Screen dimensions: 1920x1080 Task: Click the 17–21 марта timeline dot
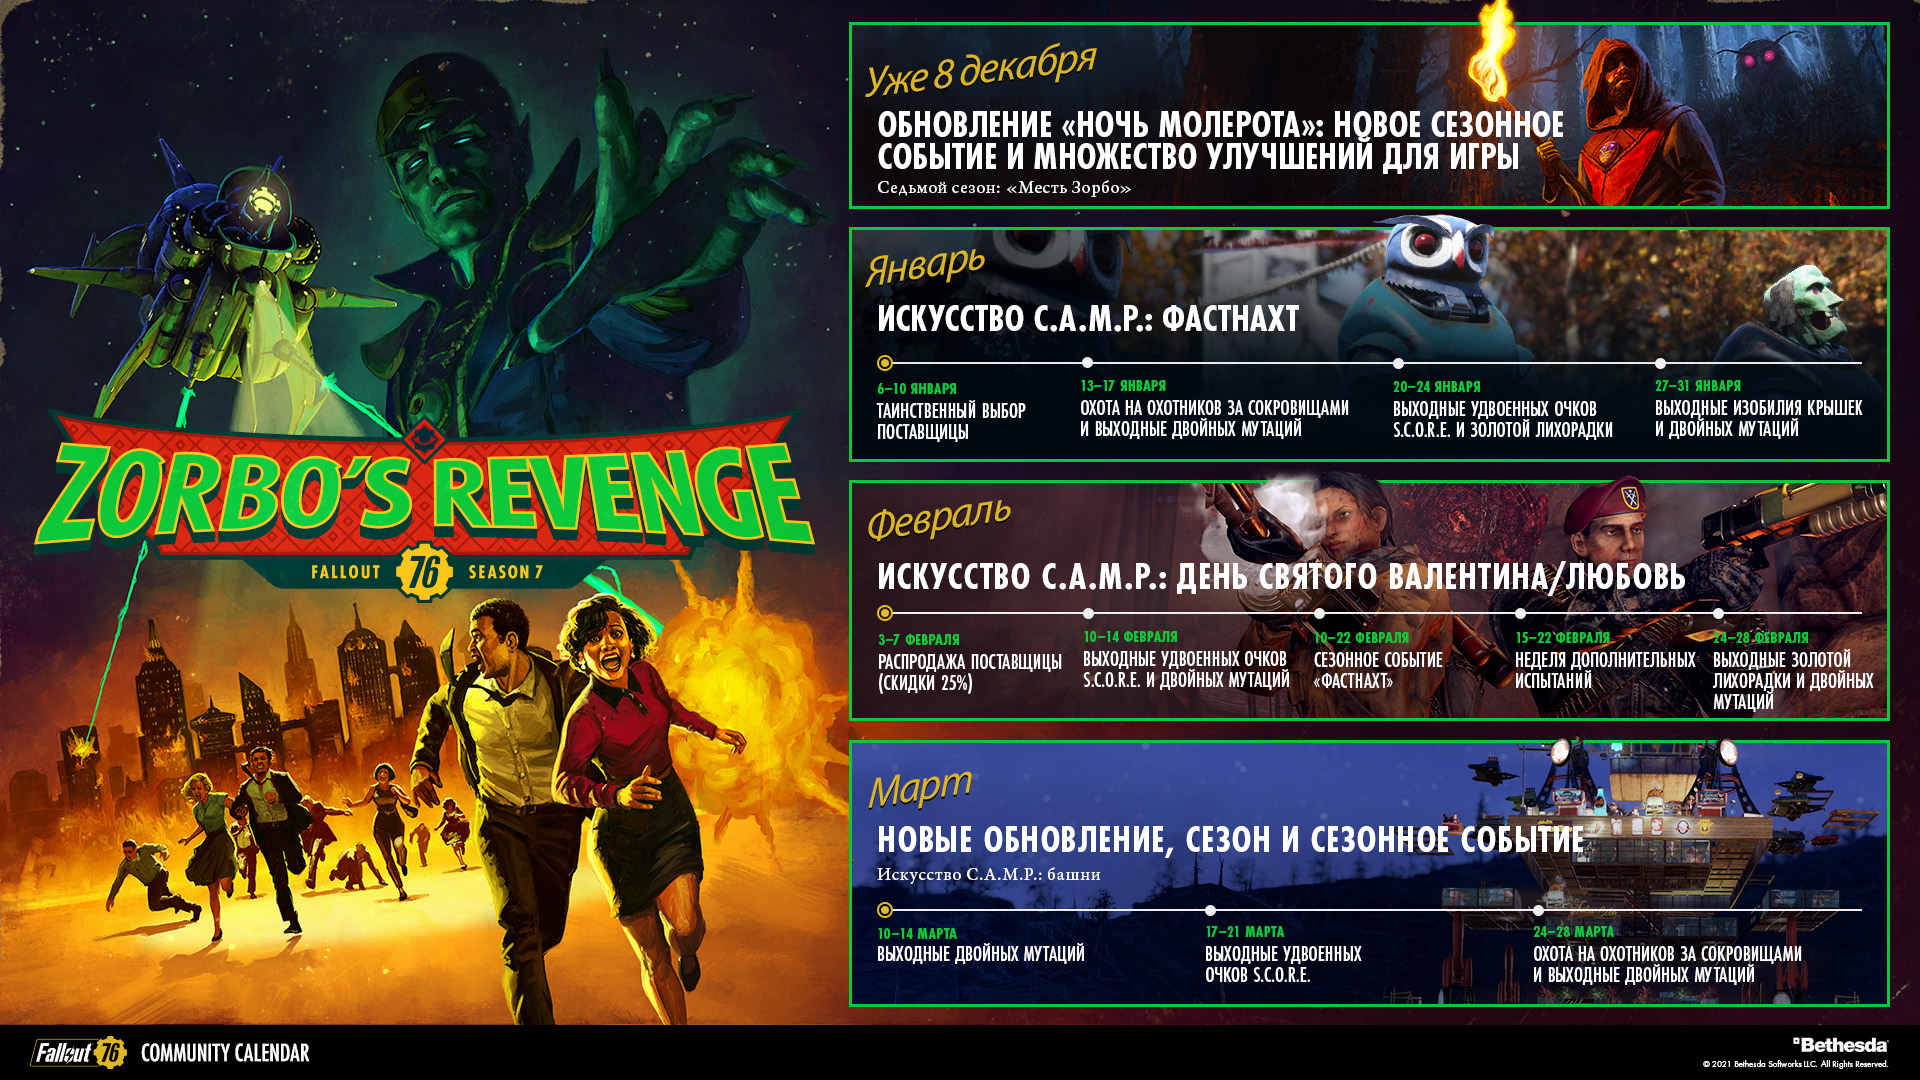click(1210, 910)
